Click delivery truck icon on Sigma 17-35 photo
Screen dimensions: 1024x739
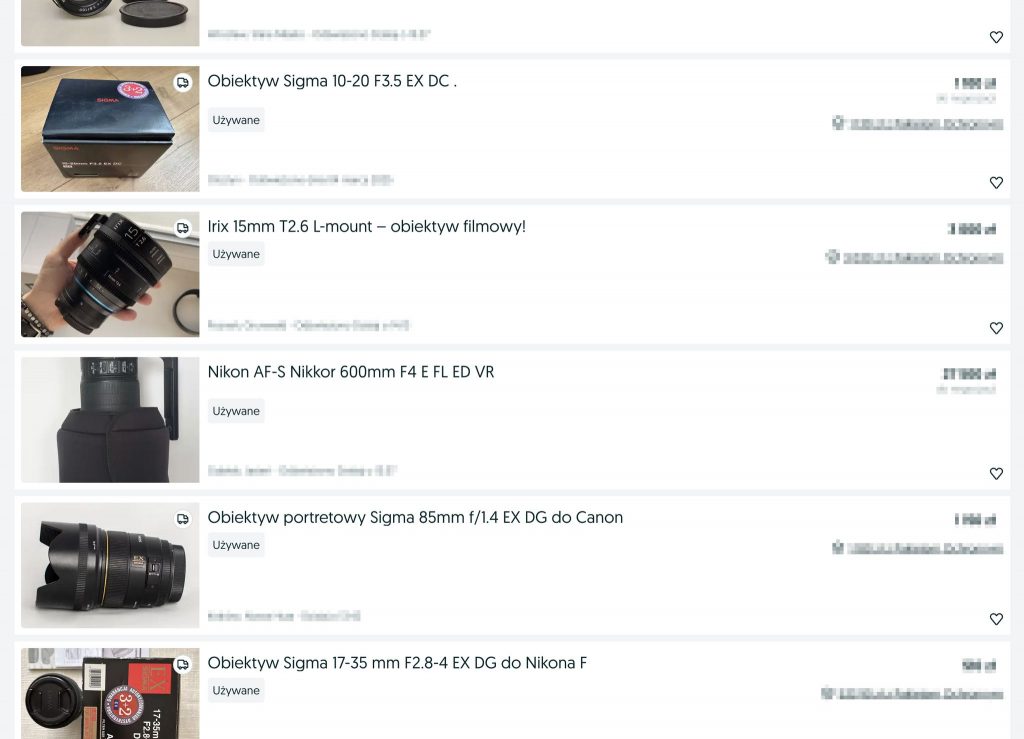coord(183,665)
